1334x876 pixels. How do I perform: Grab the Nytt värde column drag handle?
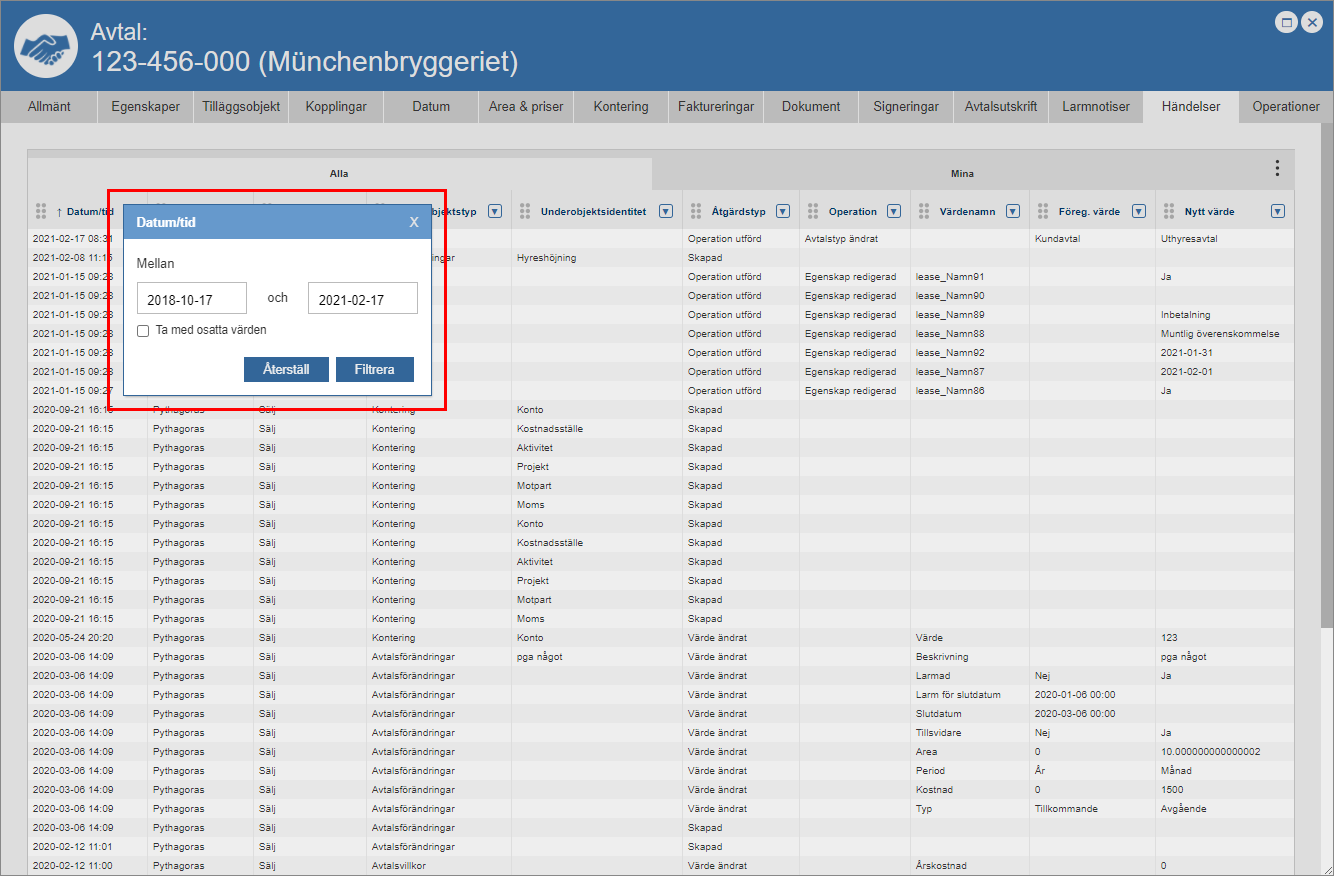click(x=1168, y=211)
